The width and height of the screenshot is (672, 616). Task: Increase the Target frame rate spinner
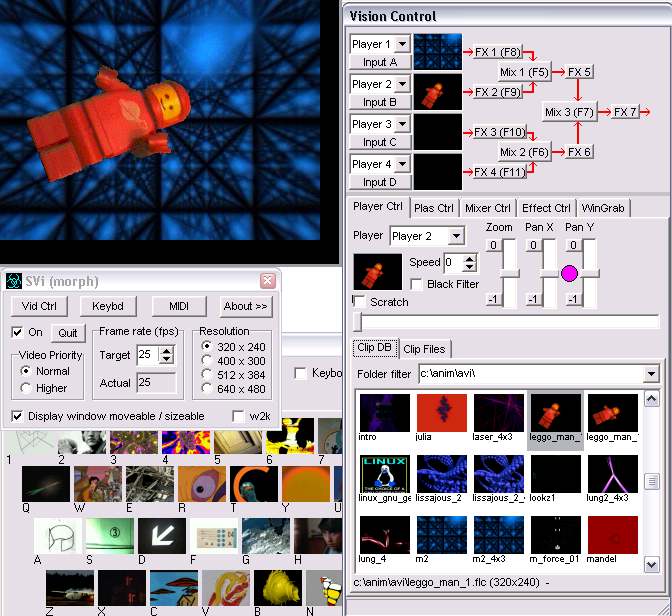click(166, 351)
